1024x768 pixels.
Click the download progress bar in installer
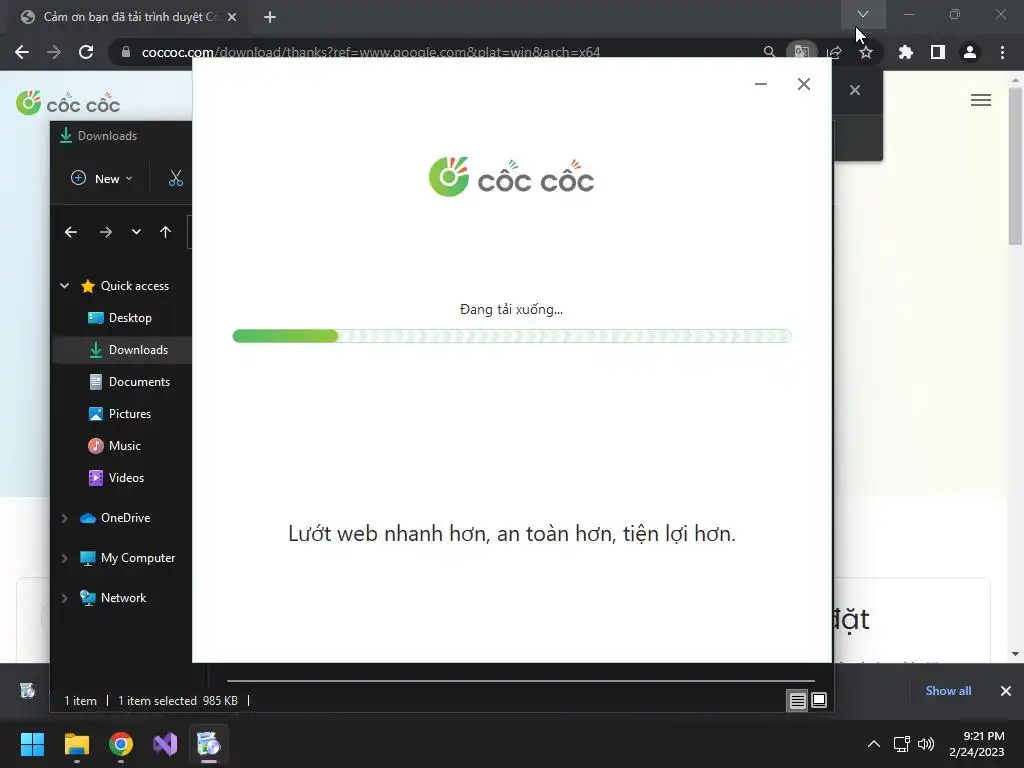point(512,336)
